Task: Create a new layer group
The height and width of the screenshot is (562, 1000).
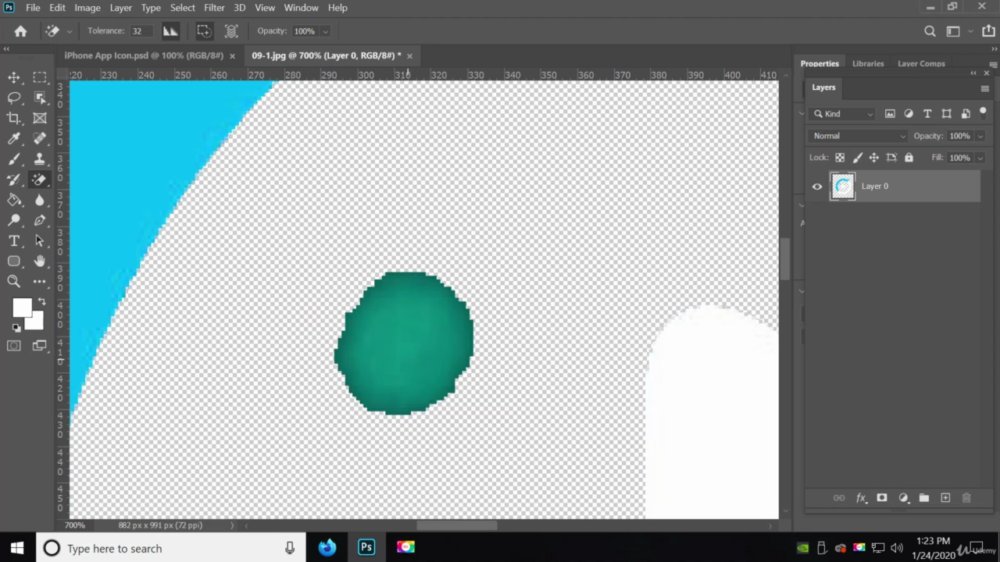Action: pyautogui.click(x=923, y=498)
